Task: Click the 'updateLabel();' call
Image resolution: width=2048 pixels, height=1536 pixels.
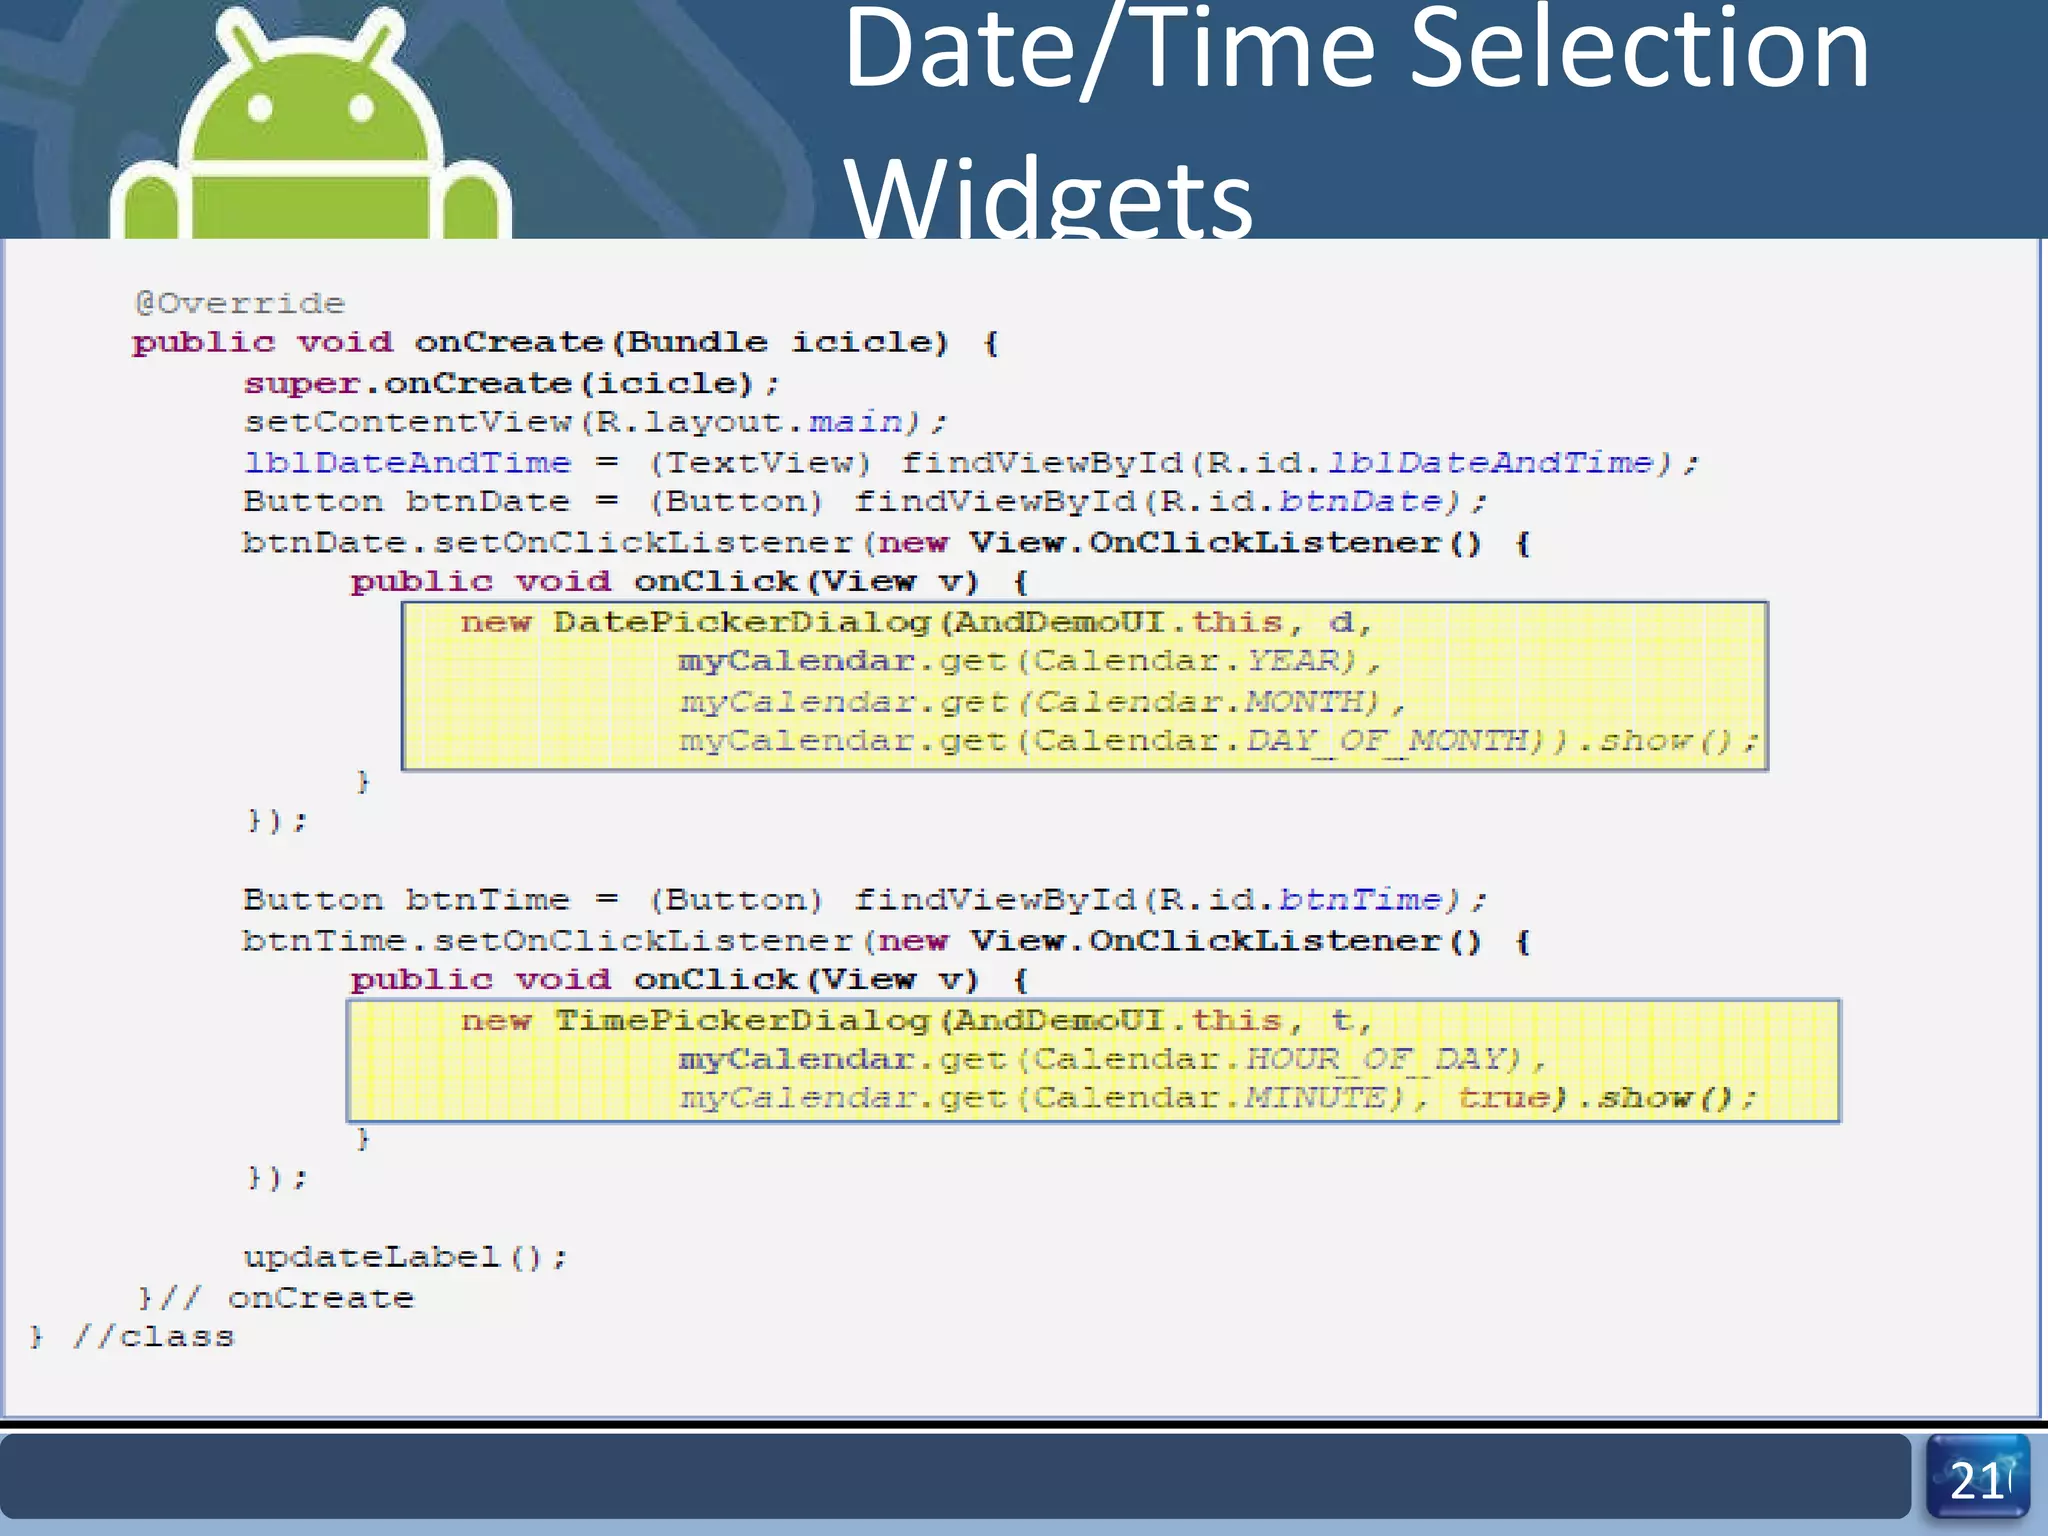Action: point(406,1257)
